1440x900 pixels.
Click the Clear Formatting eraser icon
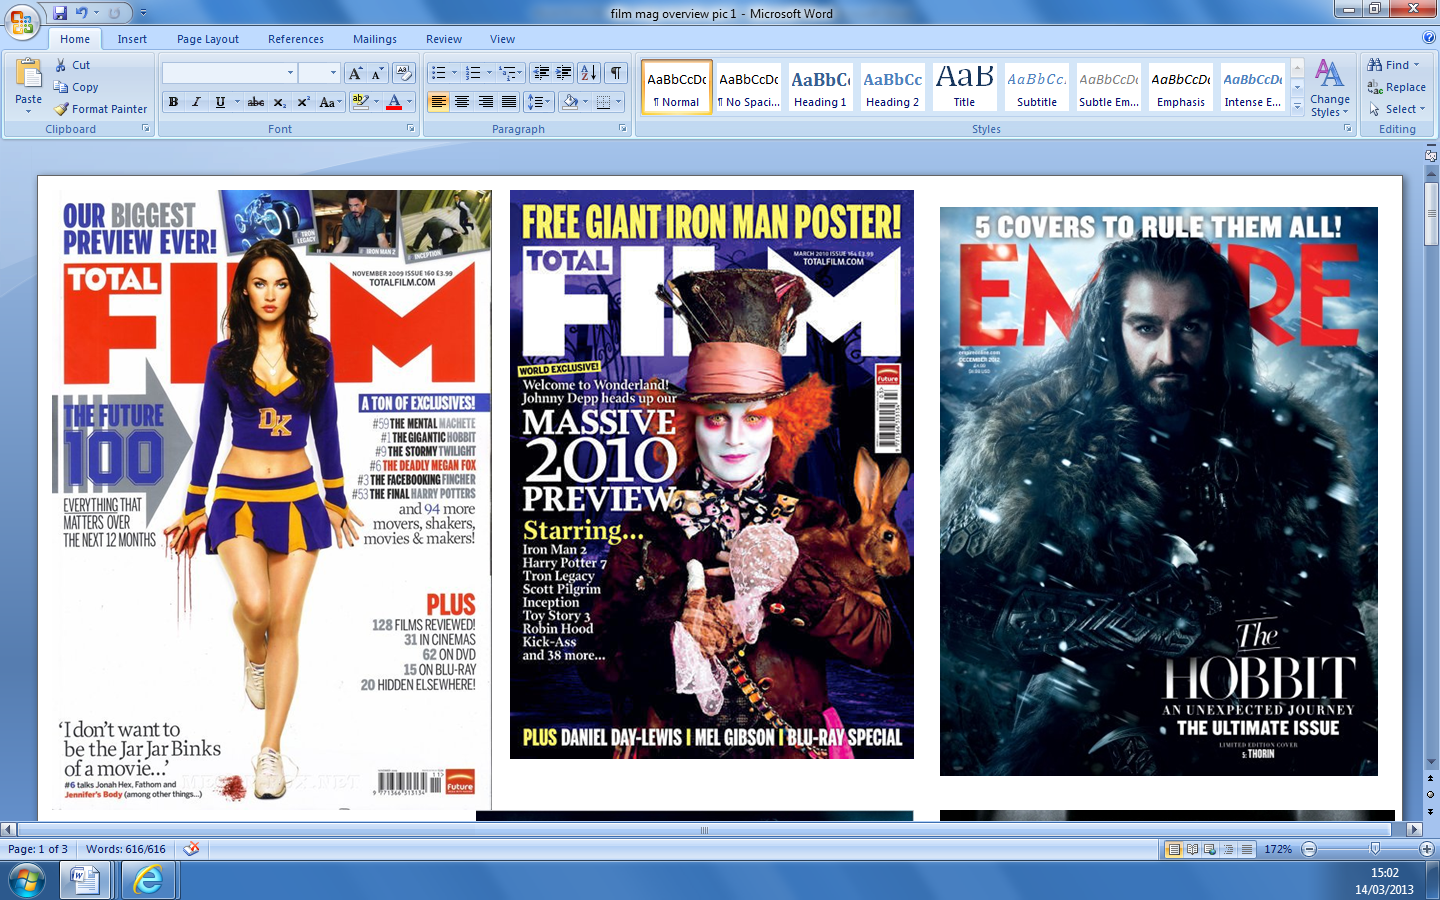pos(404,73)
